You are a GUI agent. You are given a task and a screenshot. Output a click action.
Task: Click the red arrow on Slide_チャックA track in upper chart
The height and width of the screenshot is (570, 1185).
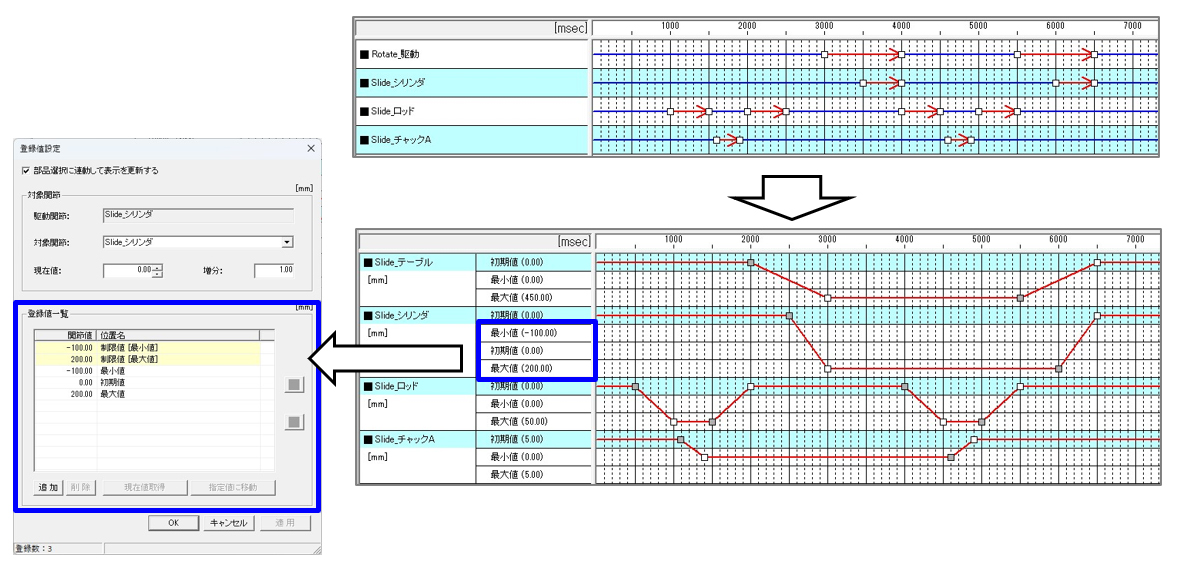tap(730, 140)
